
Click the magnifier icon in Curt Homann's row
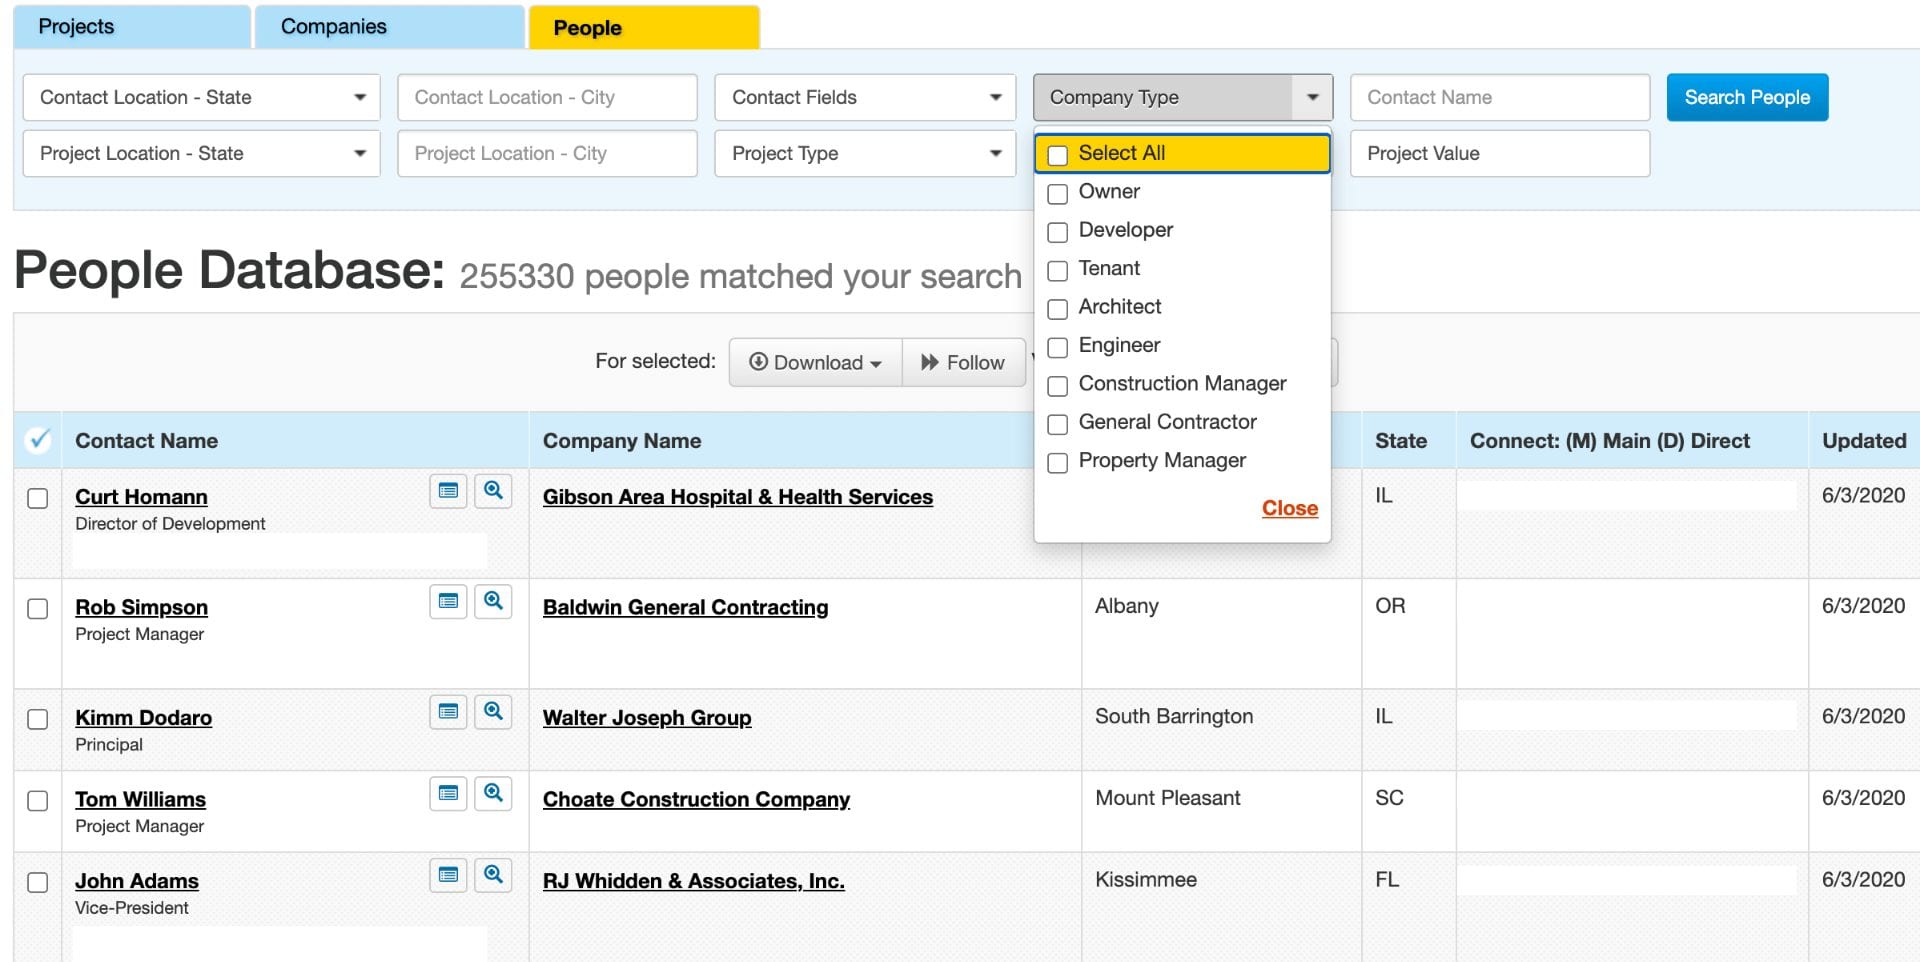(x=493, y=491)
